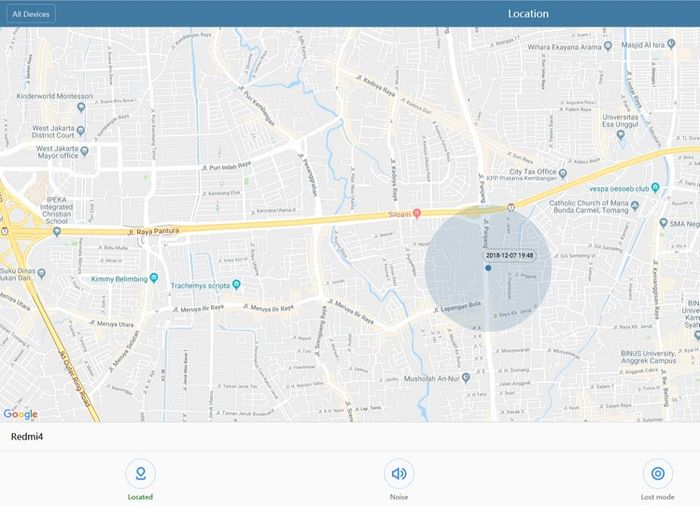Select Masjid Al Isra pin

(671, 44)
